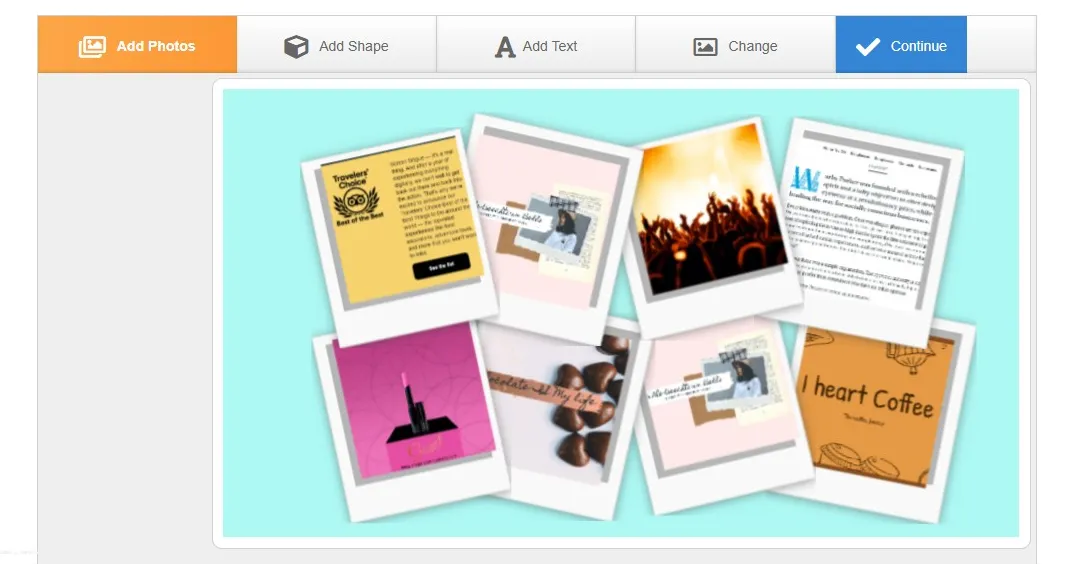
Task: Click the Continue checkmark icon
Action: (868, 47)
